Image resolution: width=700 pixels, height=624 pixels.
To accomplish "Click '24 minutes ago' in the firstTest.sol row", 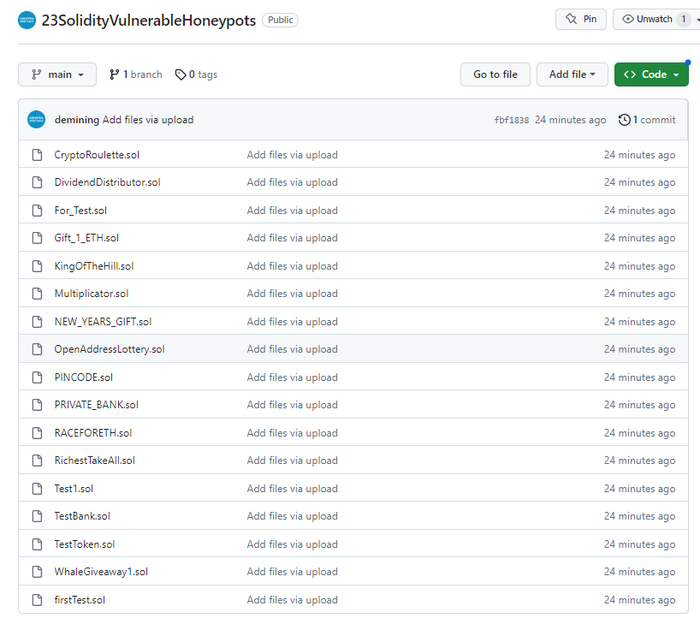I will click(x=639, y=600).
